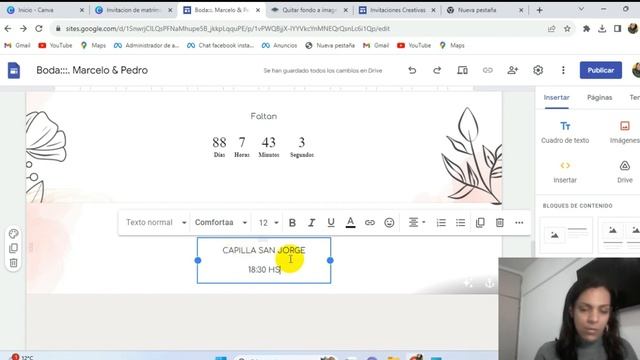Go back in browser history
The image size is (640, 360).
tap(8, 29)
